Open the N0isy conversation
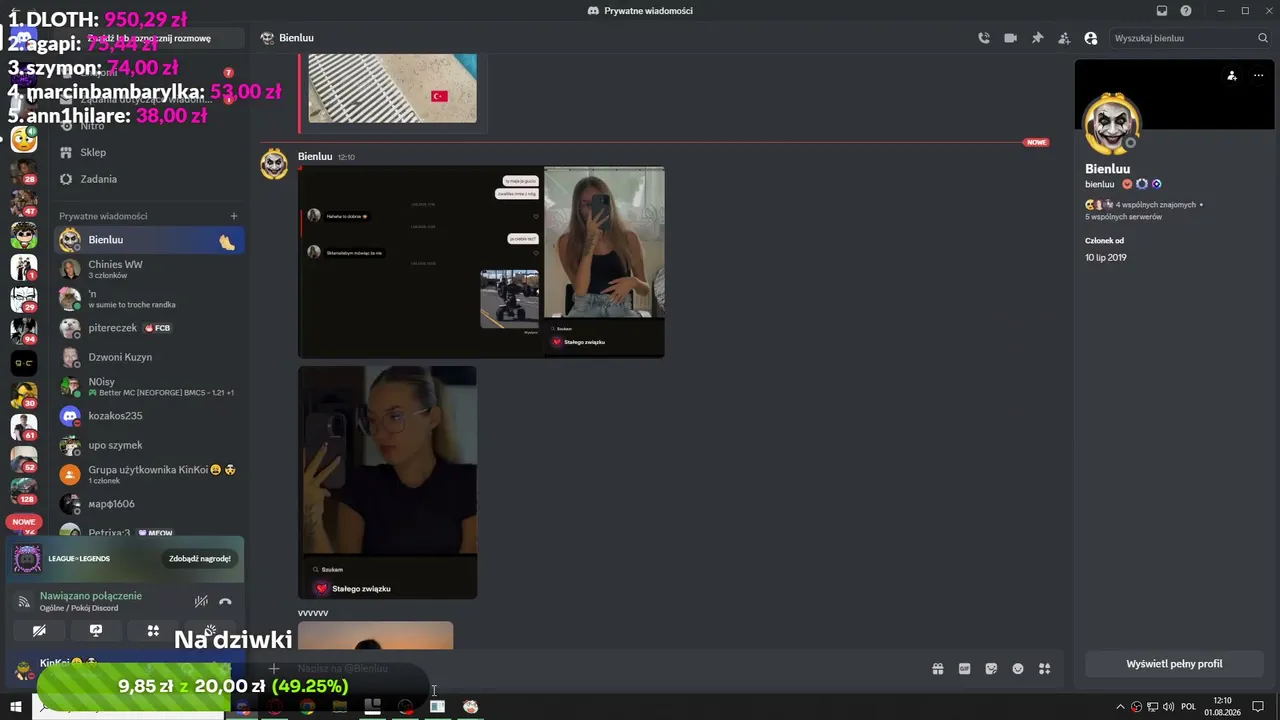 (x=150, y=386)
